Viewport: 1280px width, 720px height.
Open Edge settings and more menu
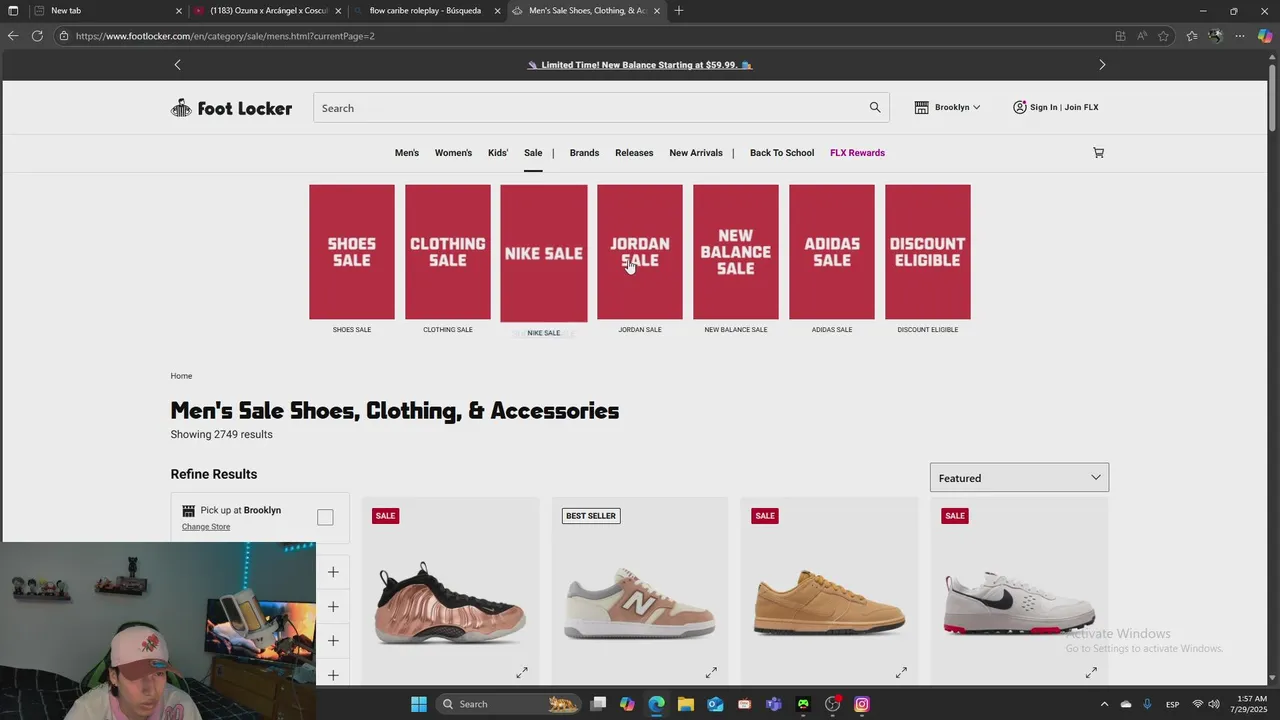[x=1240, y=36]
